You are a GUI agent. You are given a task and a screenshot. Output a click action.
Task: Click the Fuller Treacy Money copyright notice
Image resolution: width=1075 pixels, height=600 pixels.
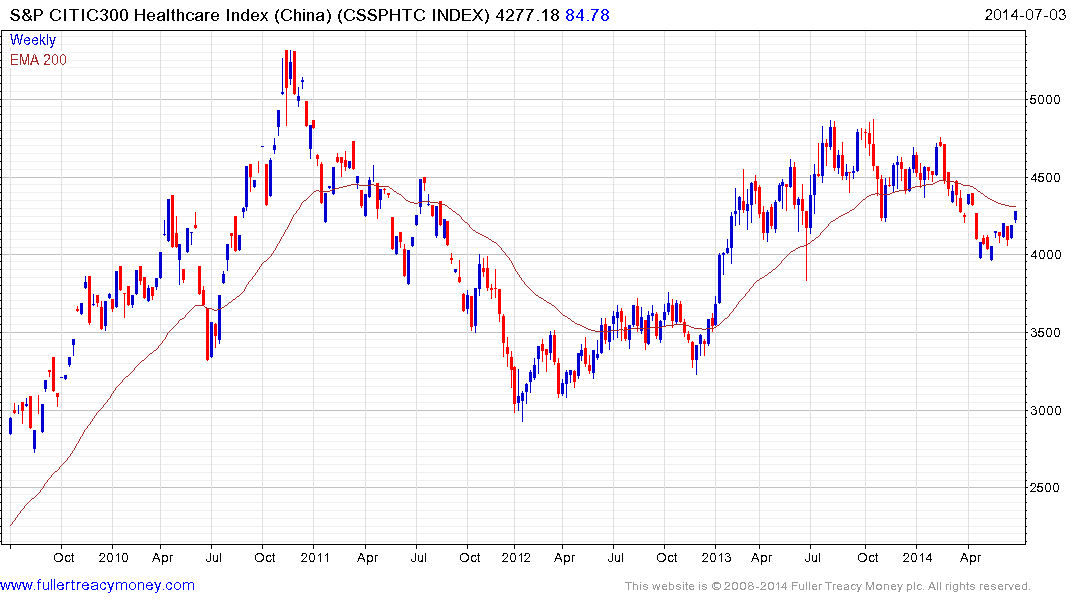[827, 586]
